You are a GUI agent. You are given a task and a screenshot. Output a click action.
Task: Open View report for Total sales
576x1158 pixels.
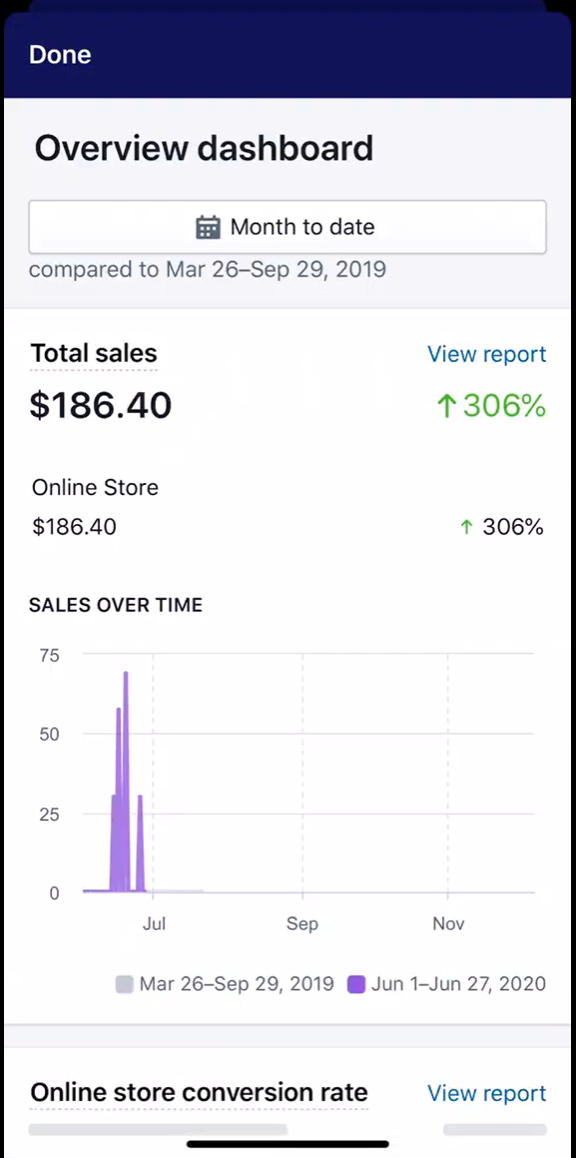tap(487, 354)
